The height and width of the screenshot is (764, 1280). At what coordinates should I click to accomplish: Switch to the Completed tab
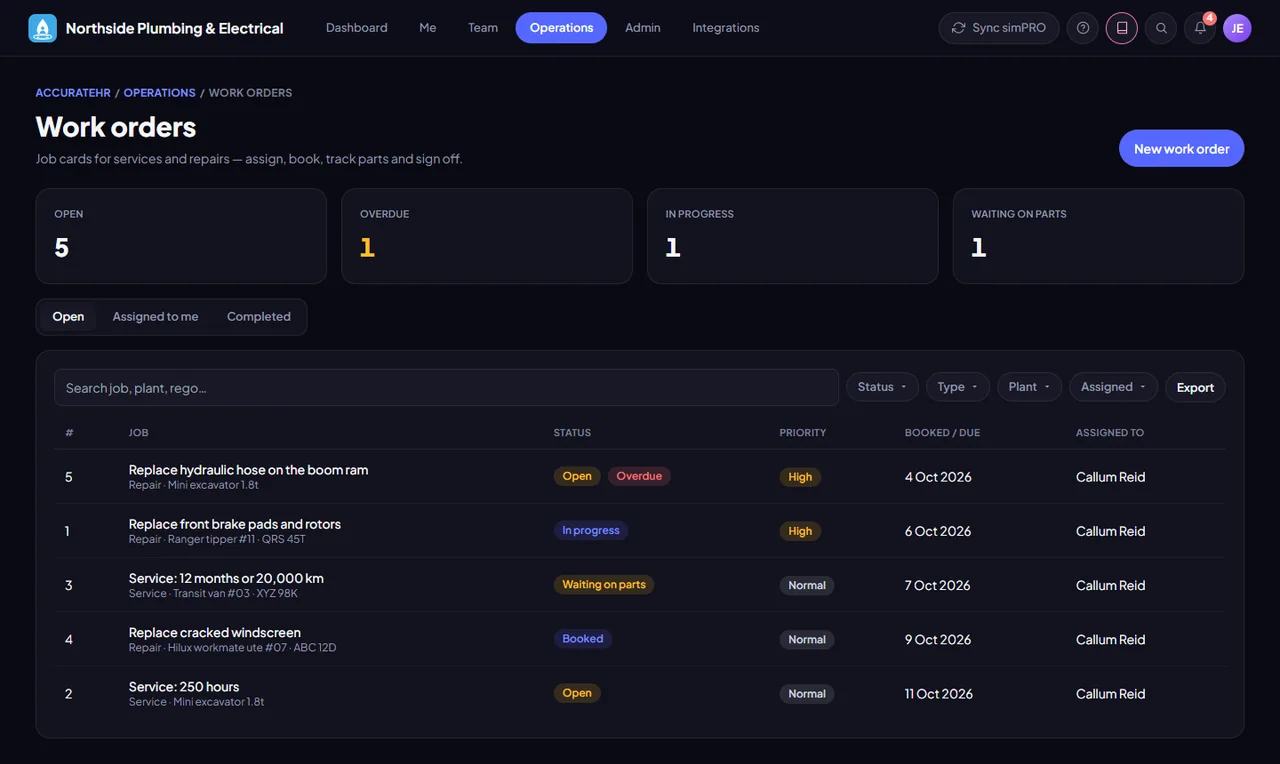click(x=259, y=317)
